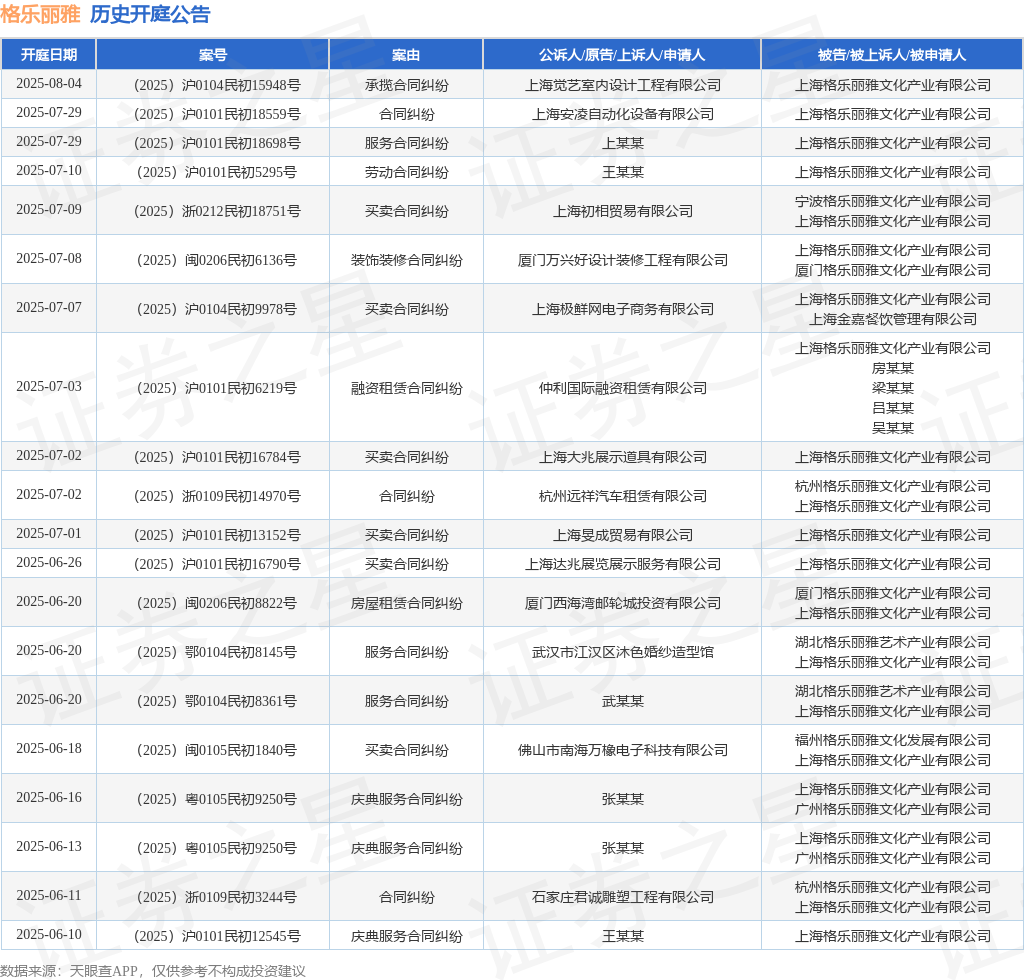Click plaintiff 石家庄君诚雕塑工程有限公司
Image resolution: width=1024 pixels, height=980 pixels.
coord(622,897)
